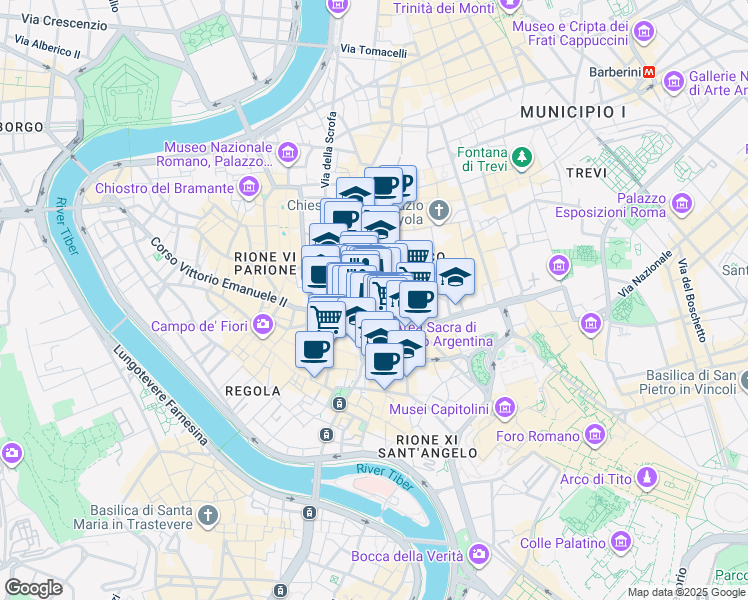
Task: Click the shopping cart marker left of cluster
Action: coord(327,319)
